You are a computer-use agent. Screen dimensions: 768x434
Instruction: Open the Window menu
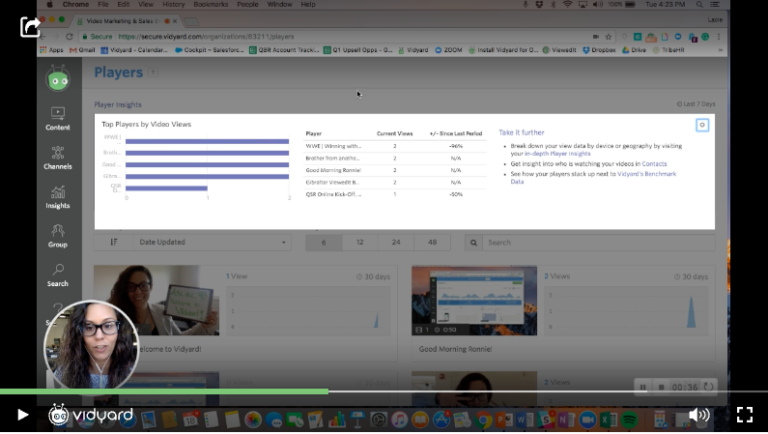point(280,4)
